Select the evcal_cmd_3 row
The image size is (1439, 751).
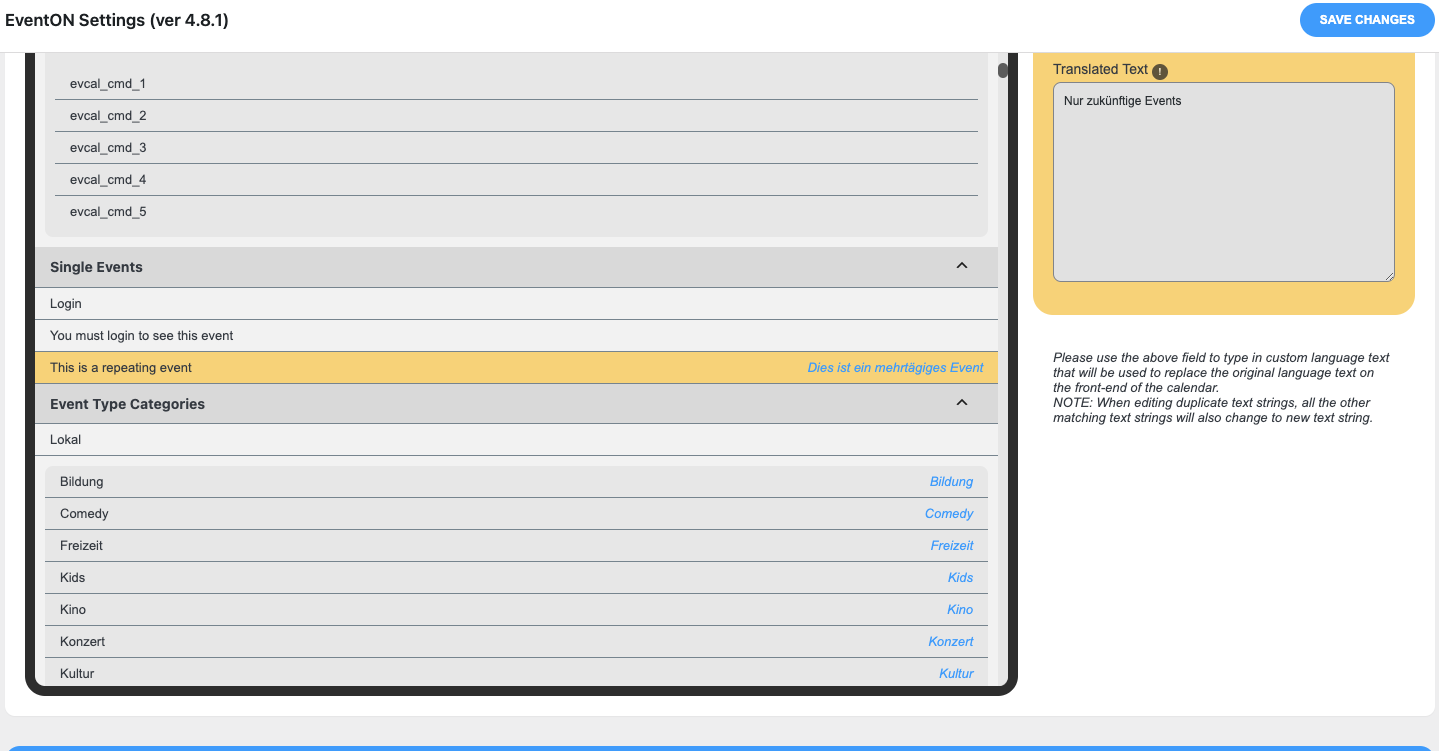tap(516, 148)
